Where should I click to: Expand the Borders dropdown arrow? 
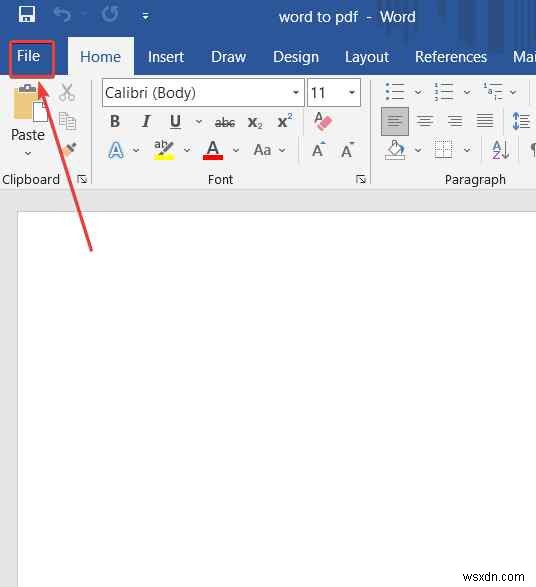pyautogui.click(x=467, y=150)
